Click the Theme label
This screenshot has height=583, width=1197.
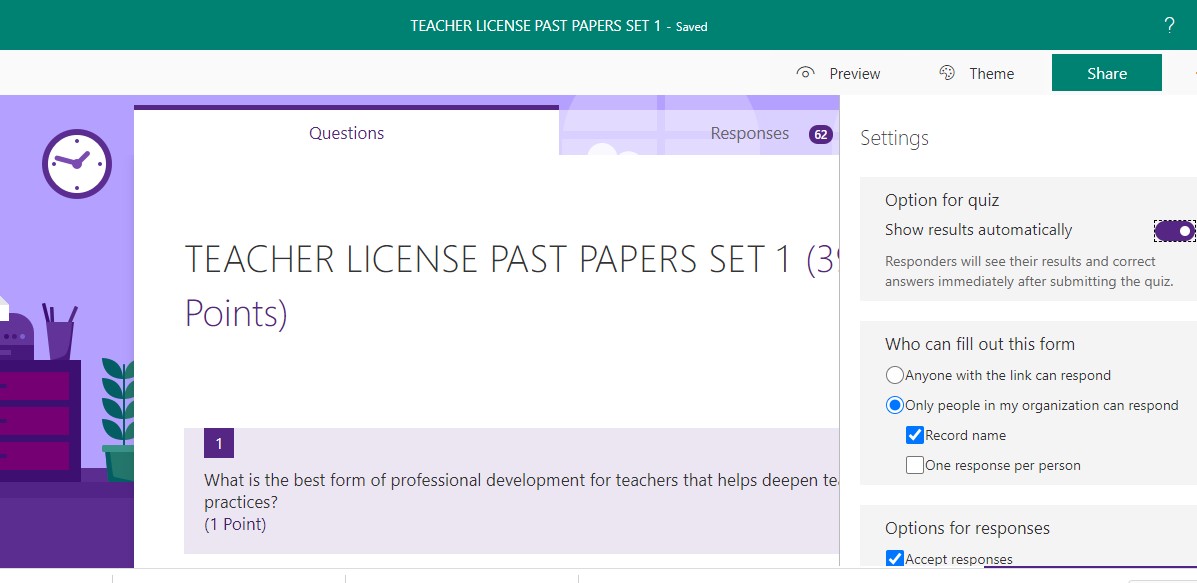tap(992, 74)
